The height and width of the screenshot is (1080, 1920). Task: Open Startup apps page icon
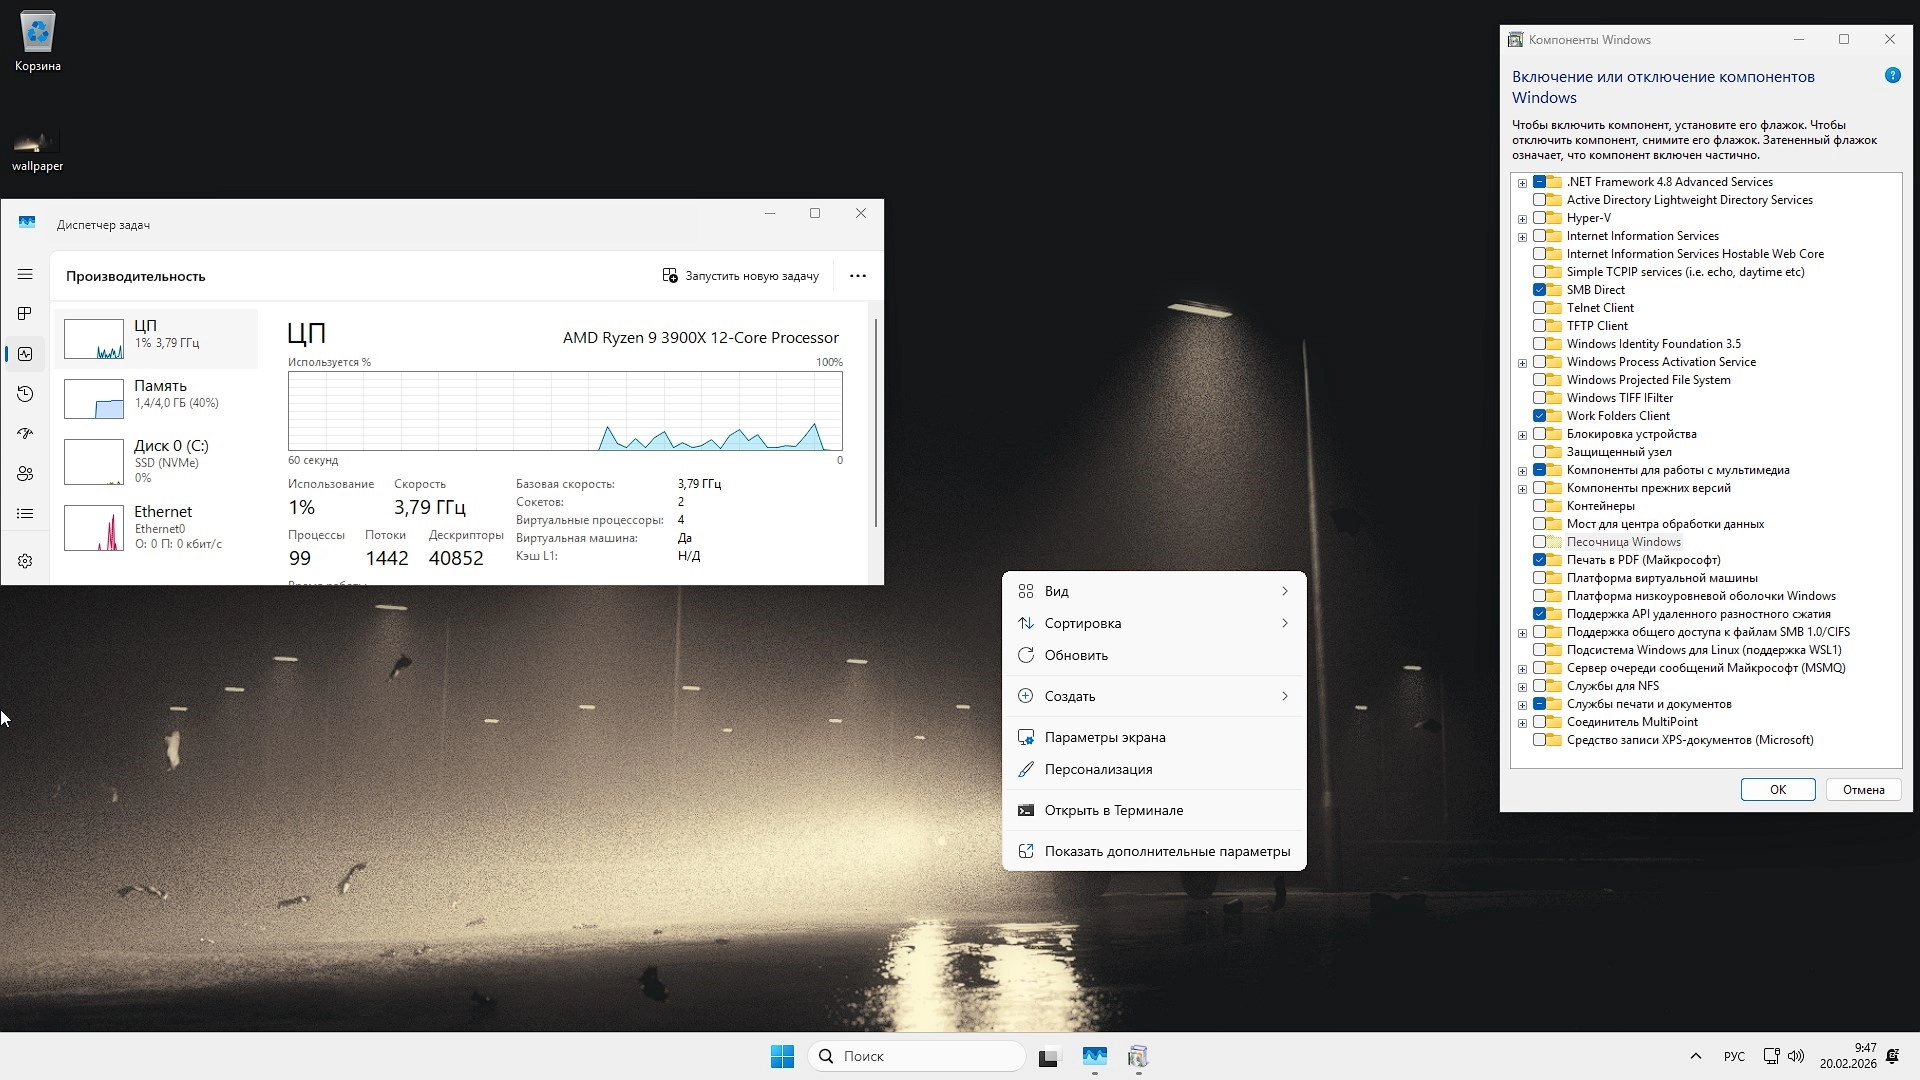coord(25,434)
